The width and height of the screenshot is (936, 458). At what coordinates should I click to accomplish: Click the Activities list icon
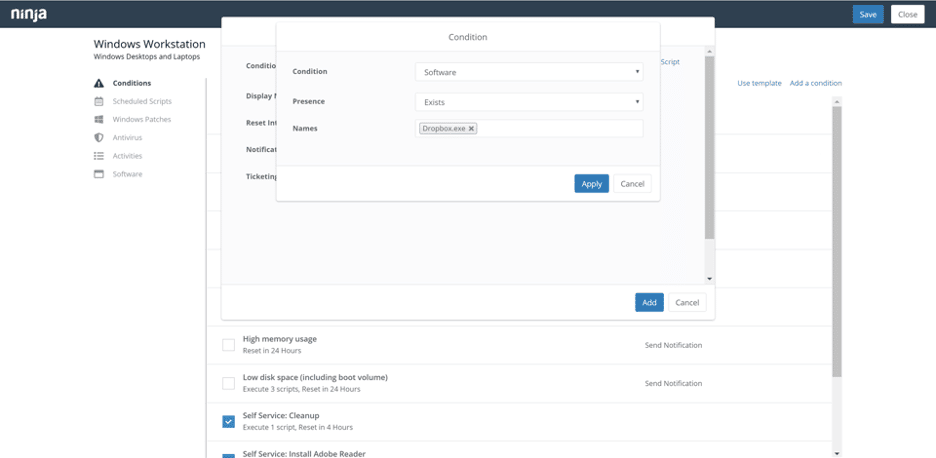pos(99,156)
